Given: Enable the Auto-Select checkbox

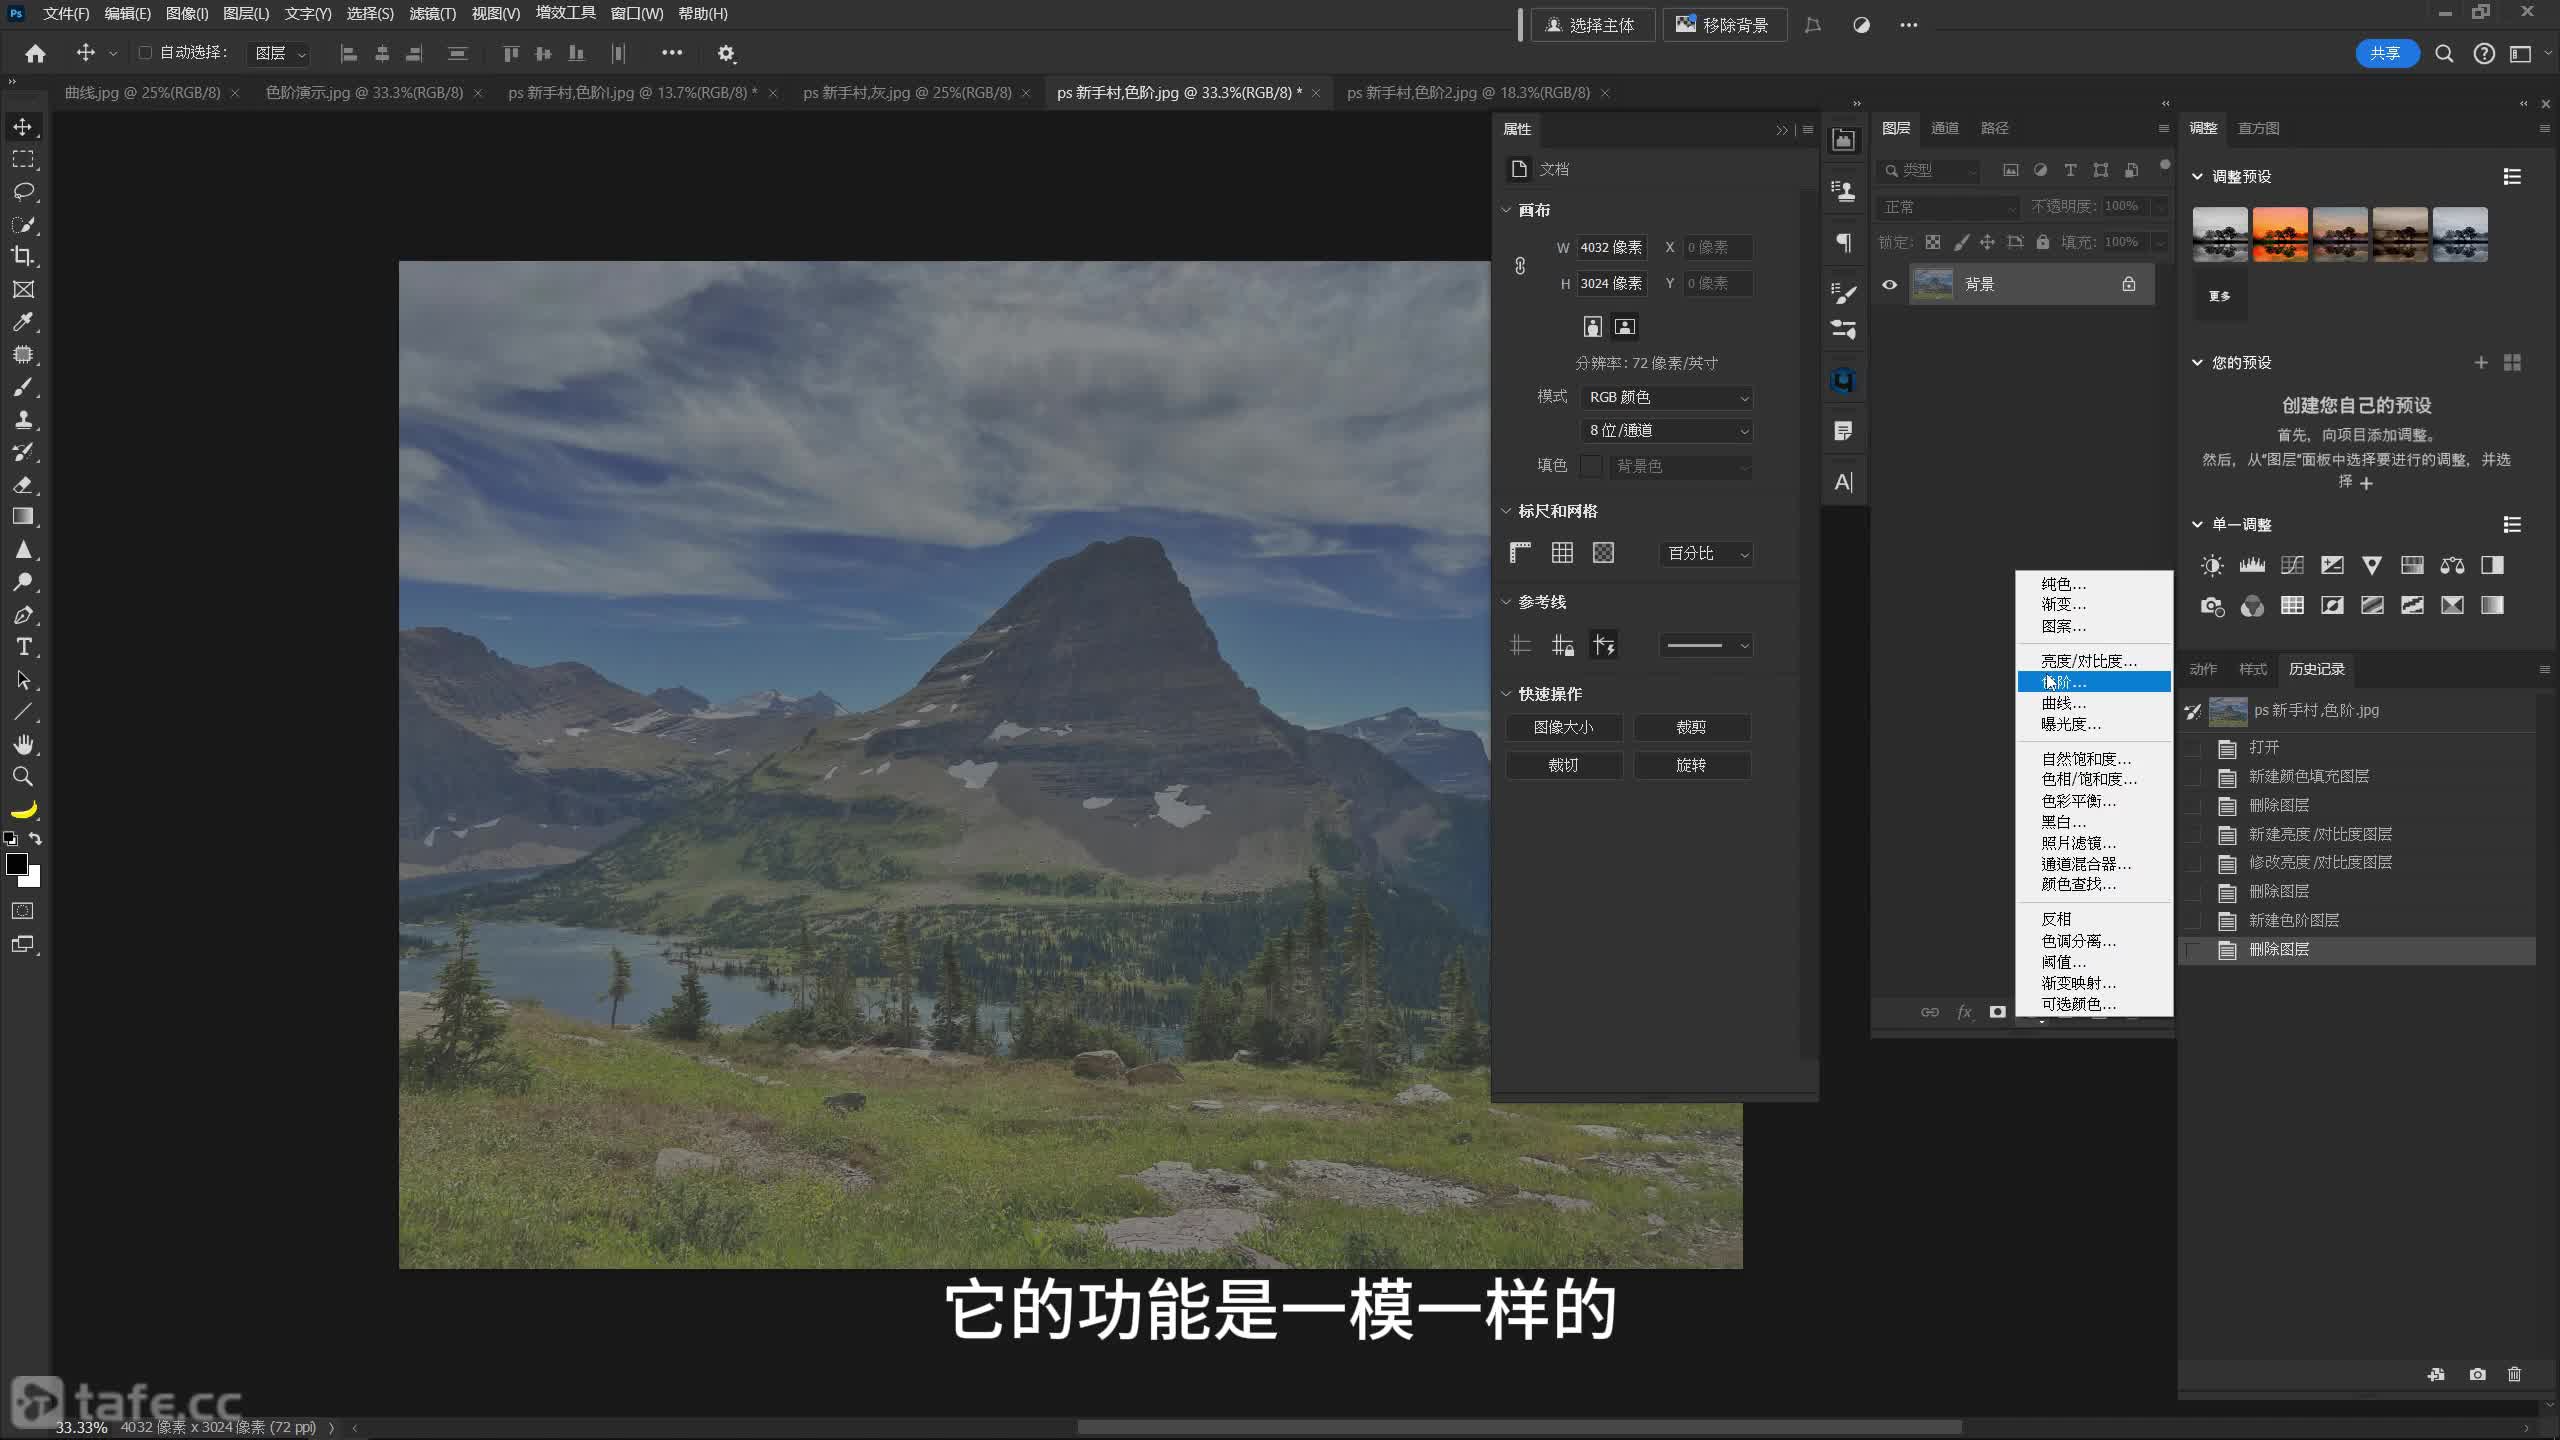Looking at the screenshot, I should point(145,53).
